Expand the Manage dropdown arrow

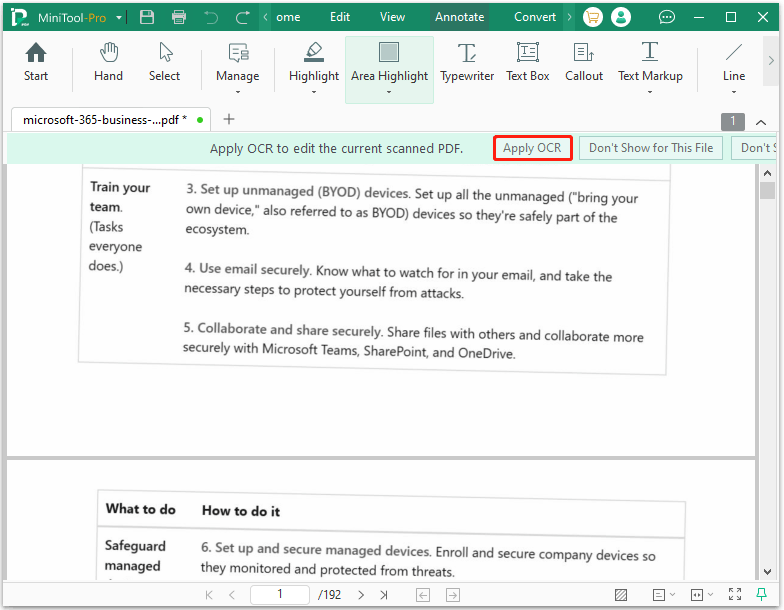(238, 92)
